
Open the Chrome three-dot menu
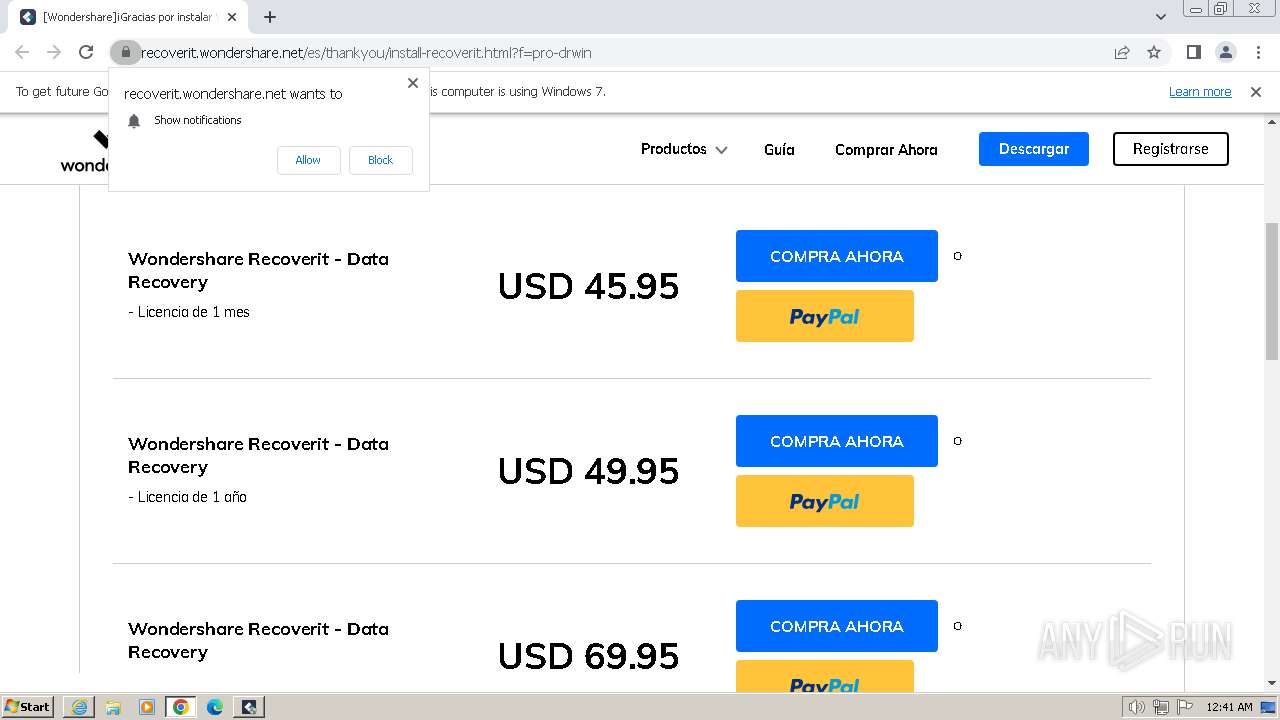1258,52
